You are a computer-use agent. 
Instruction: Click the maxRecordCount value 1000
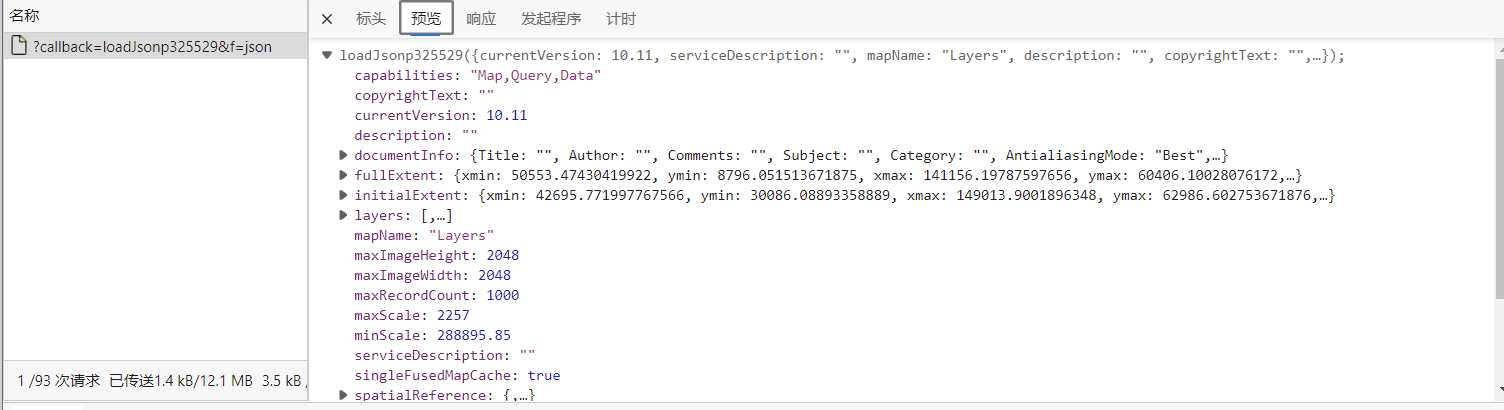(x=503, y=296)
